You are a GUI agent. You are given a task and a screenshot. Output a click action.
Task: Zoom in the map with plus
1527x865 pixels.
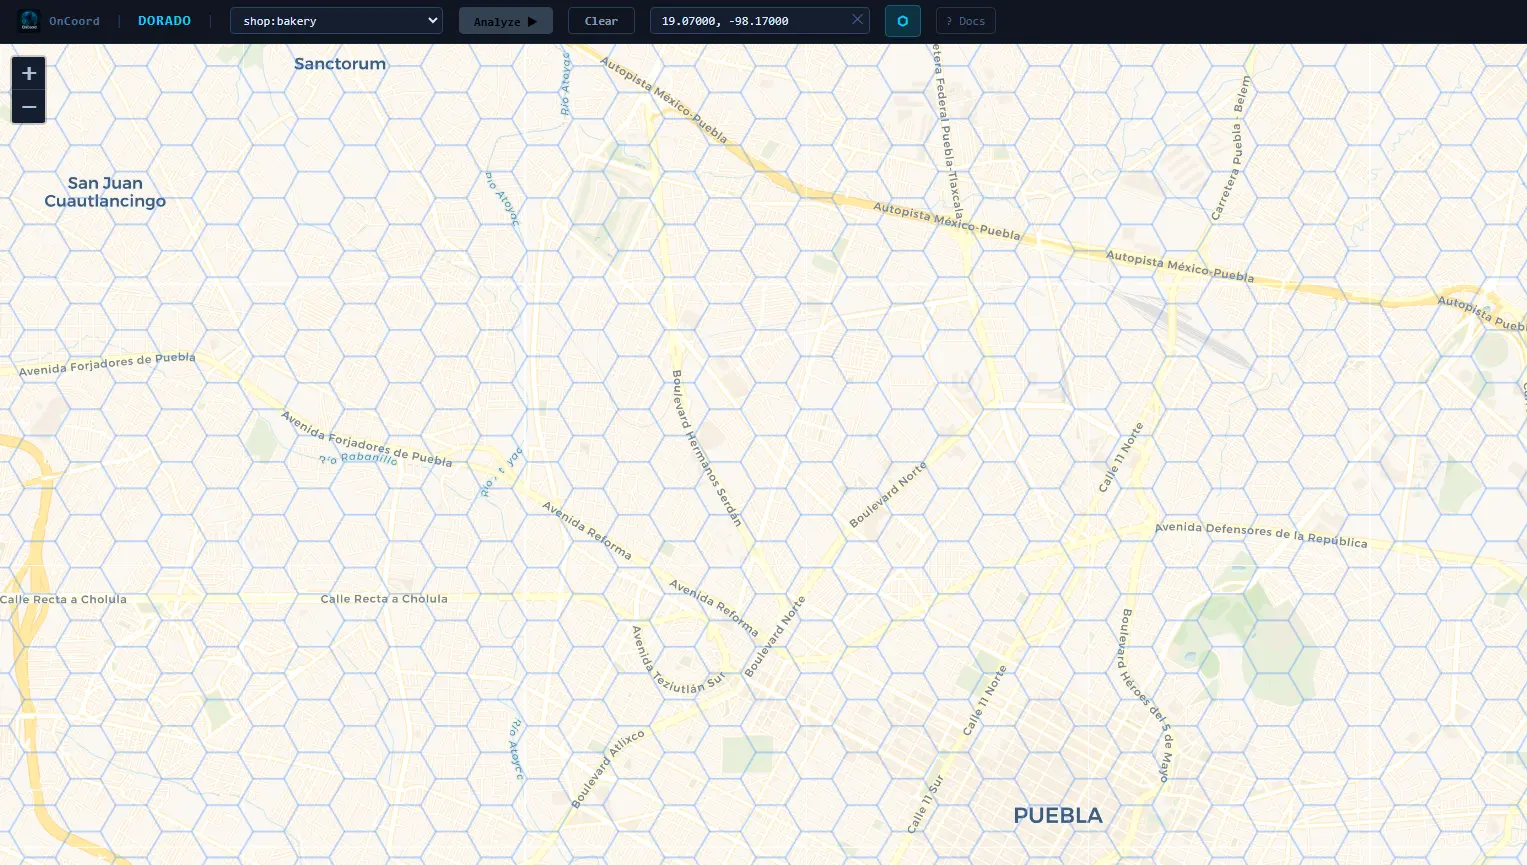tap(28, 73)
